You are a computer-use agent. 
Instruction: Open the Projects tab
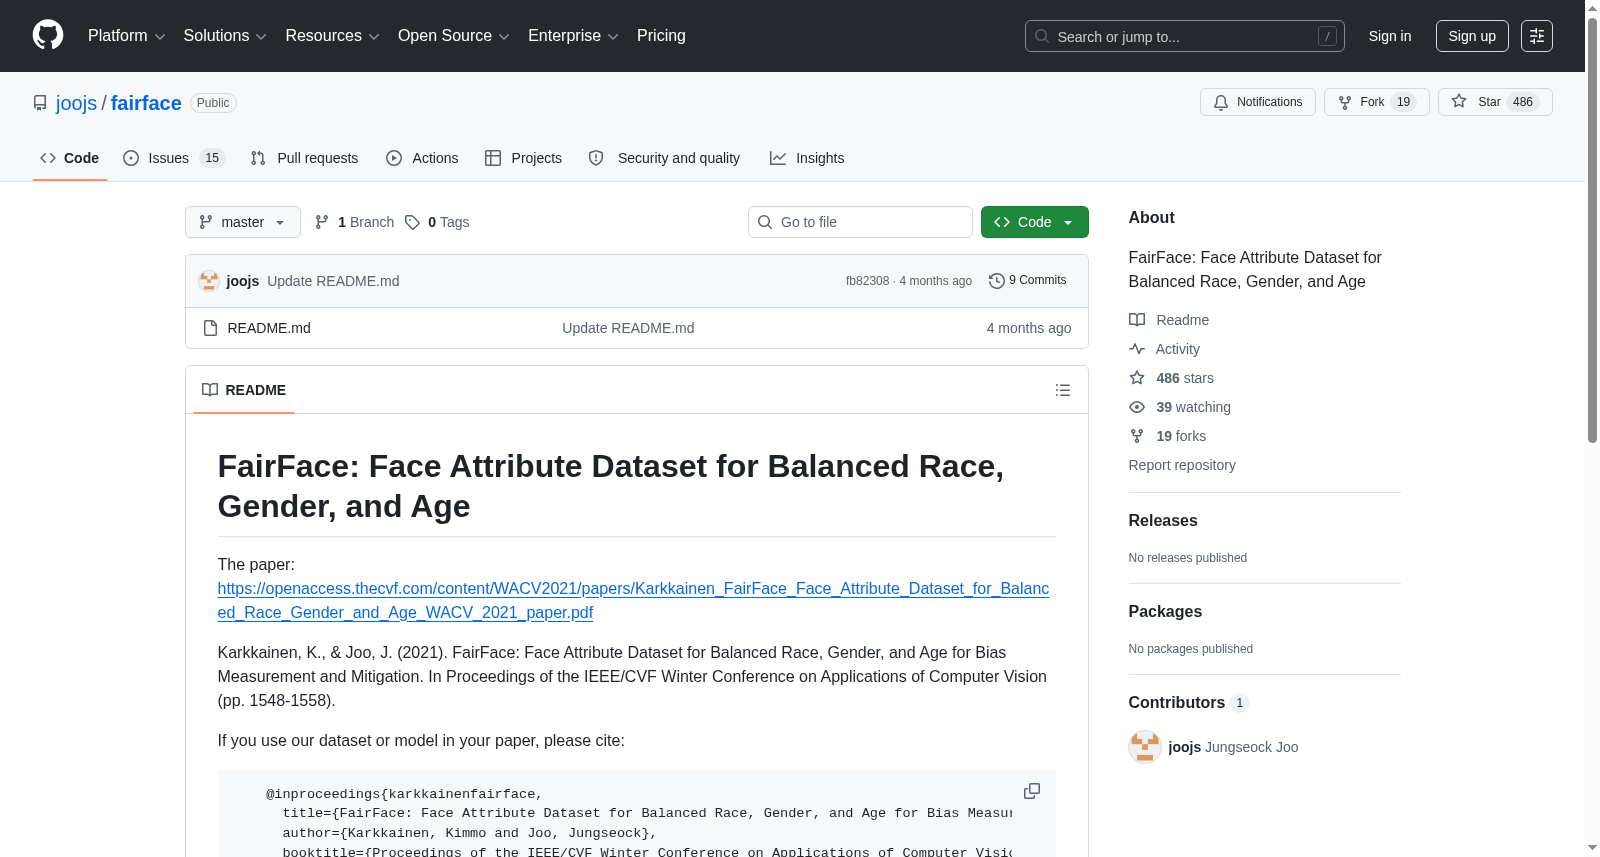(x=523, y=158)
